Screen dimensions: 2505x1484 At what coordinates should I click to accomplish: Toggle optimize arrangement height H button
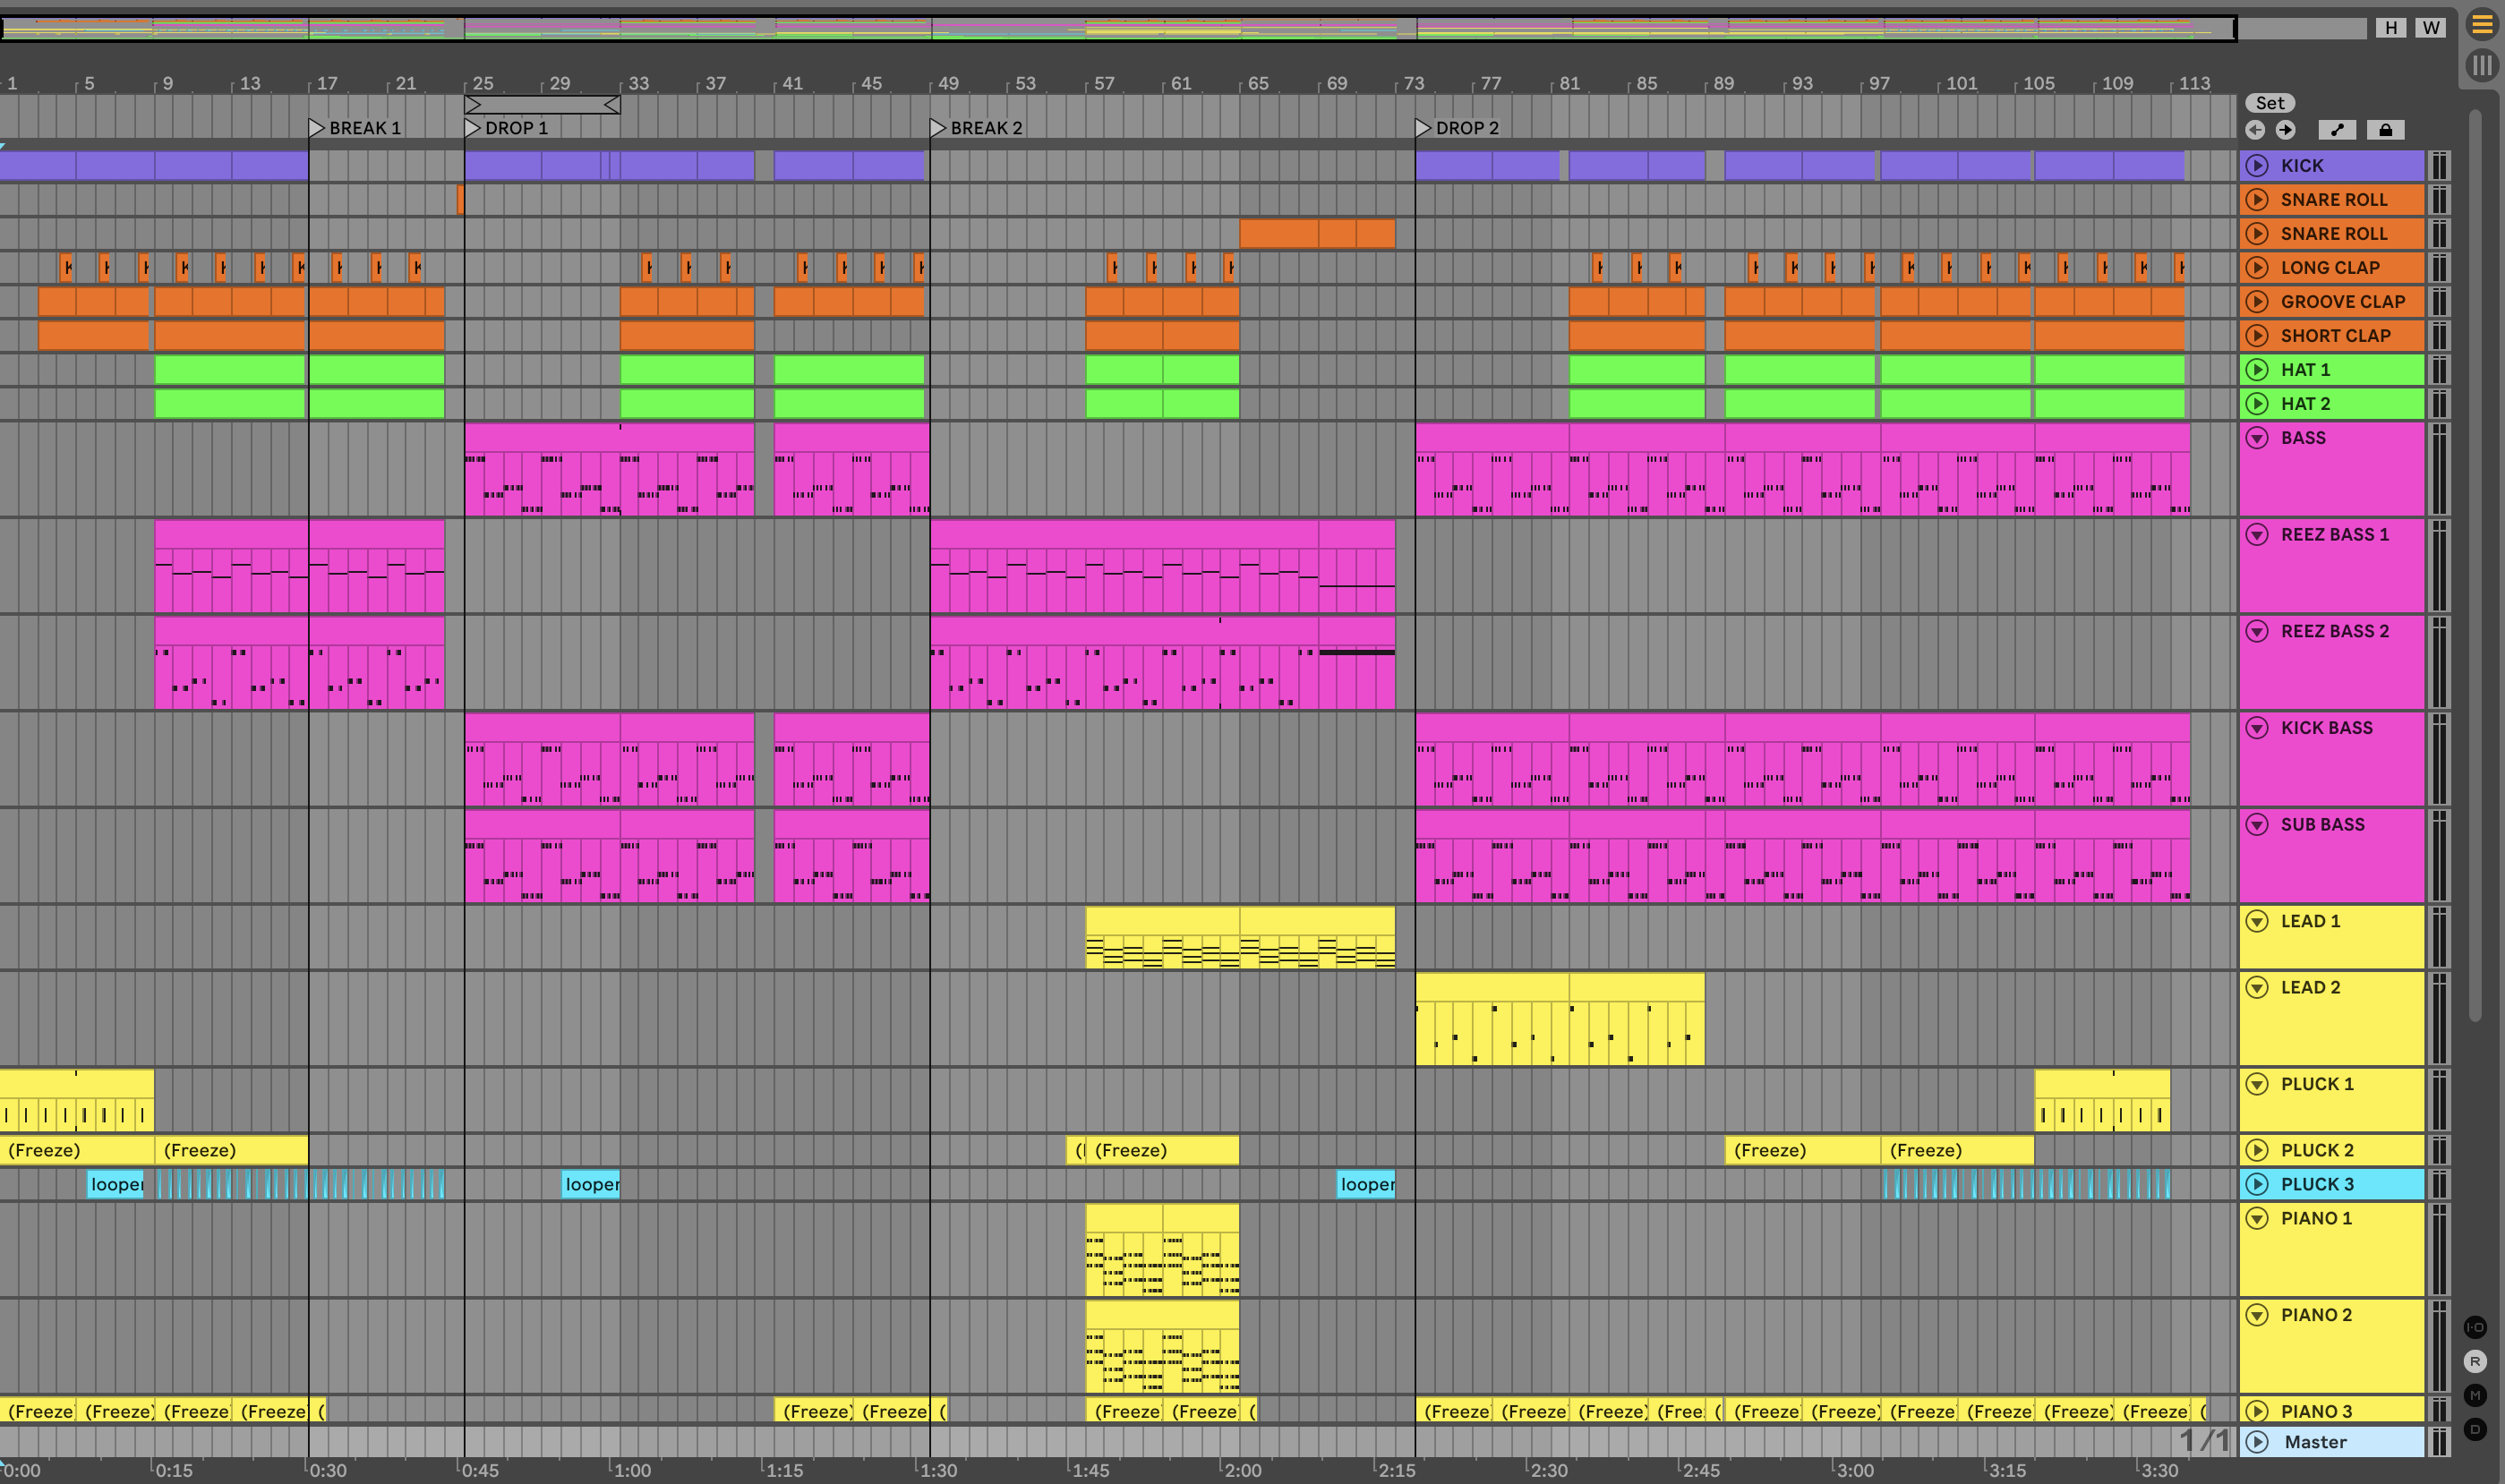pos(2390,28)
